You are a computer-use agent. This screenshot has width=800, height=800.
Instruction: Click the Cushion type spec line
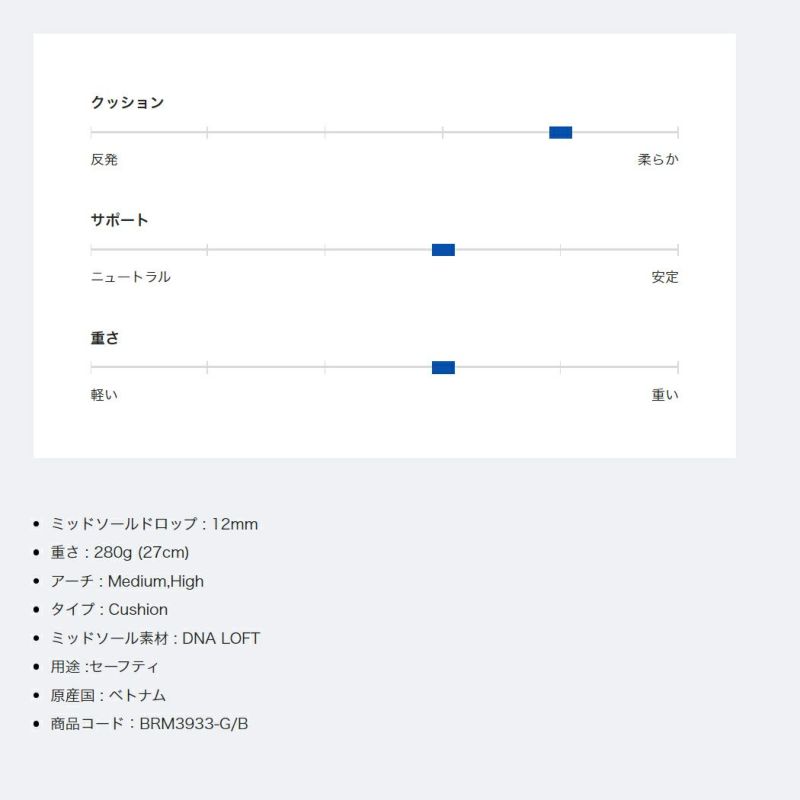[x=109, y=609]
